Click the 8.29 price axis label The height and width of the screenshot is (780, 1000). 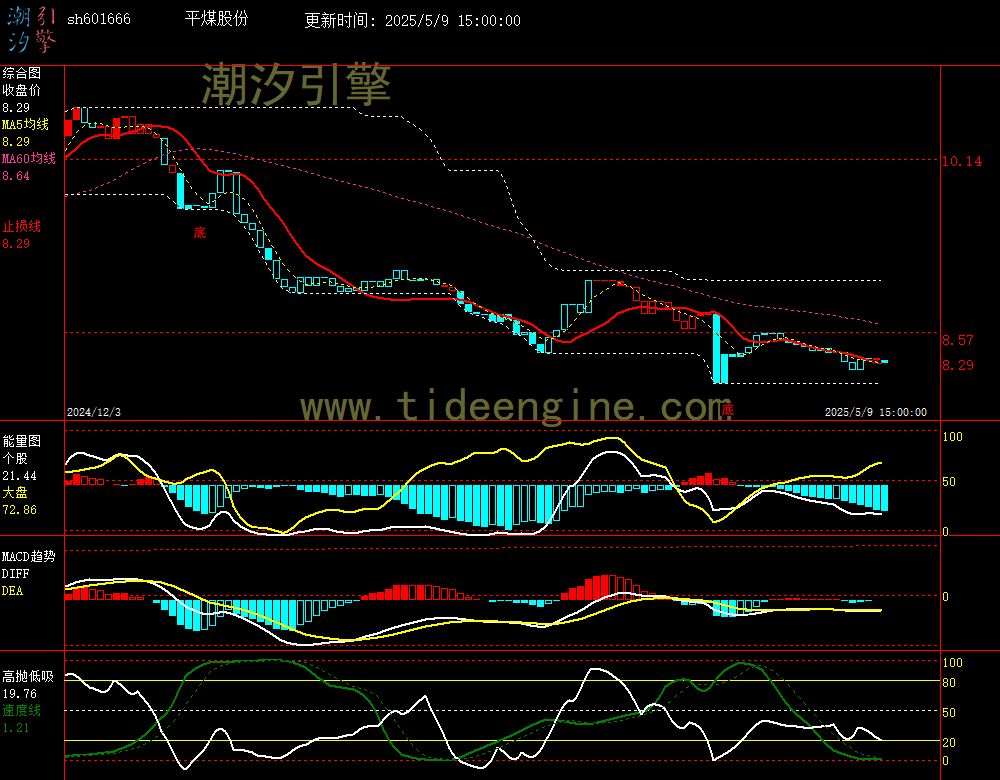point(958,365)
